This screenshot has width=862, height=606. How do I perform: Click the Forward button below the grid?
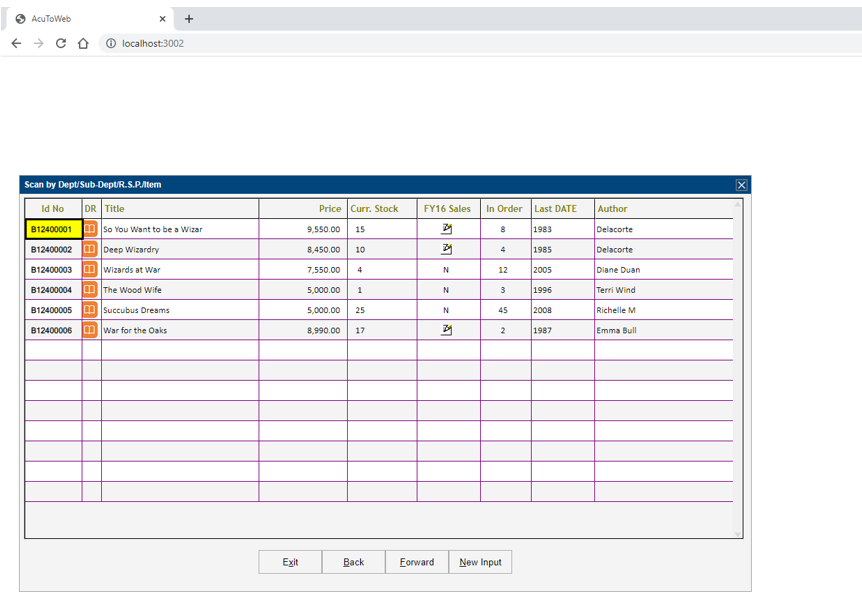coord(417,562)
